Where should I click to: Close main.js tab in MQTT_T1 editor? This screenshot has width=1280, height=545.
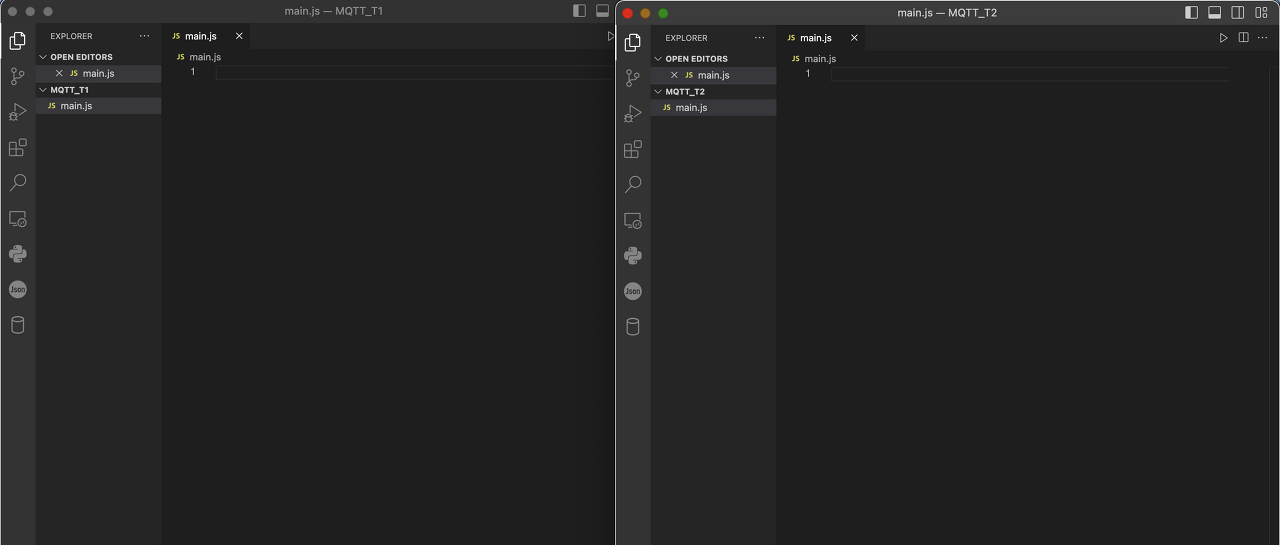click(x=239, y=36)
